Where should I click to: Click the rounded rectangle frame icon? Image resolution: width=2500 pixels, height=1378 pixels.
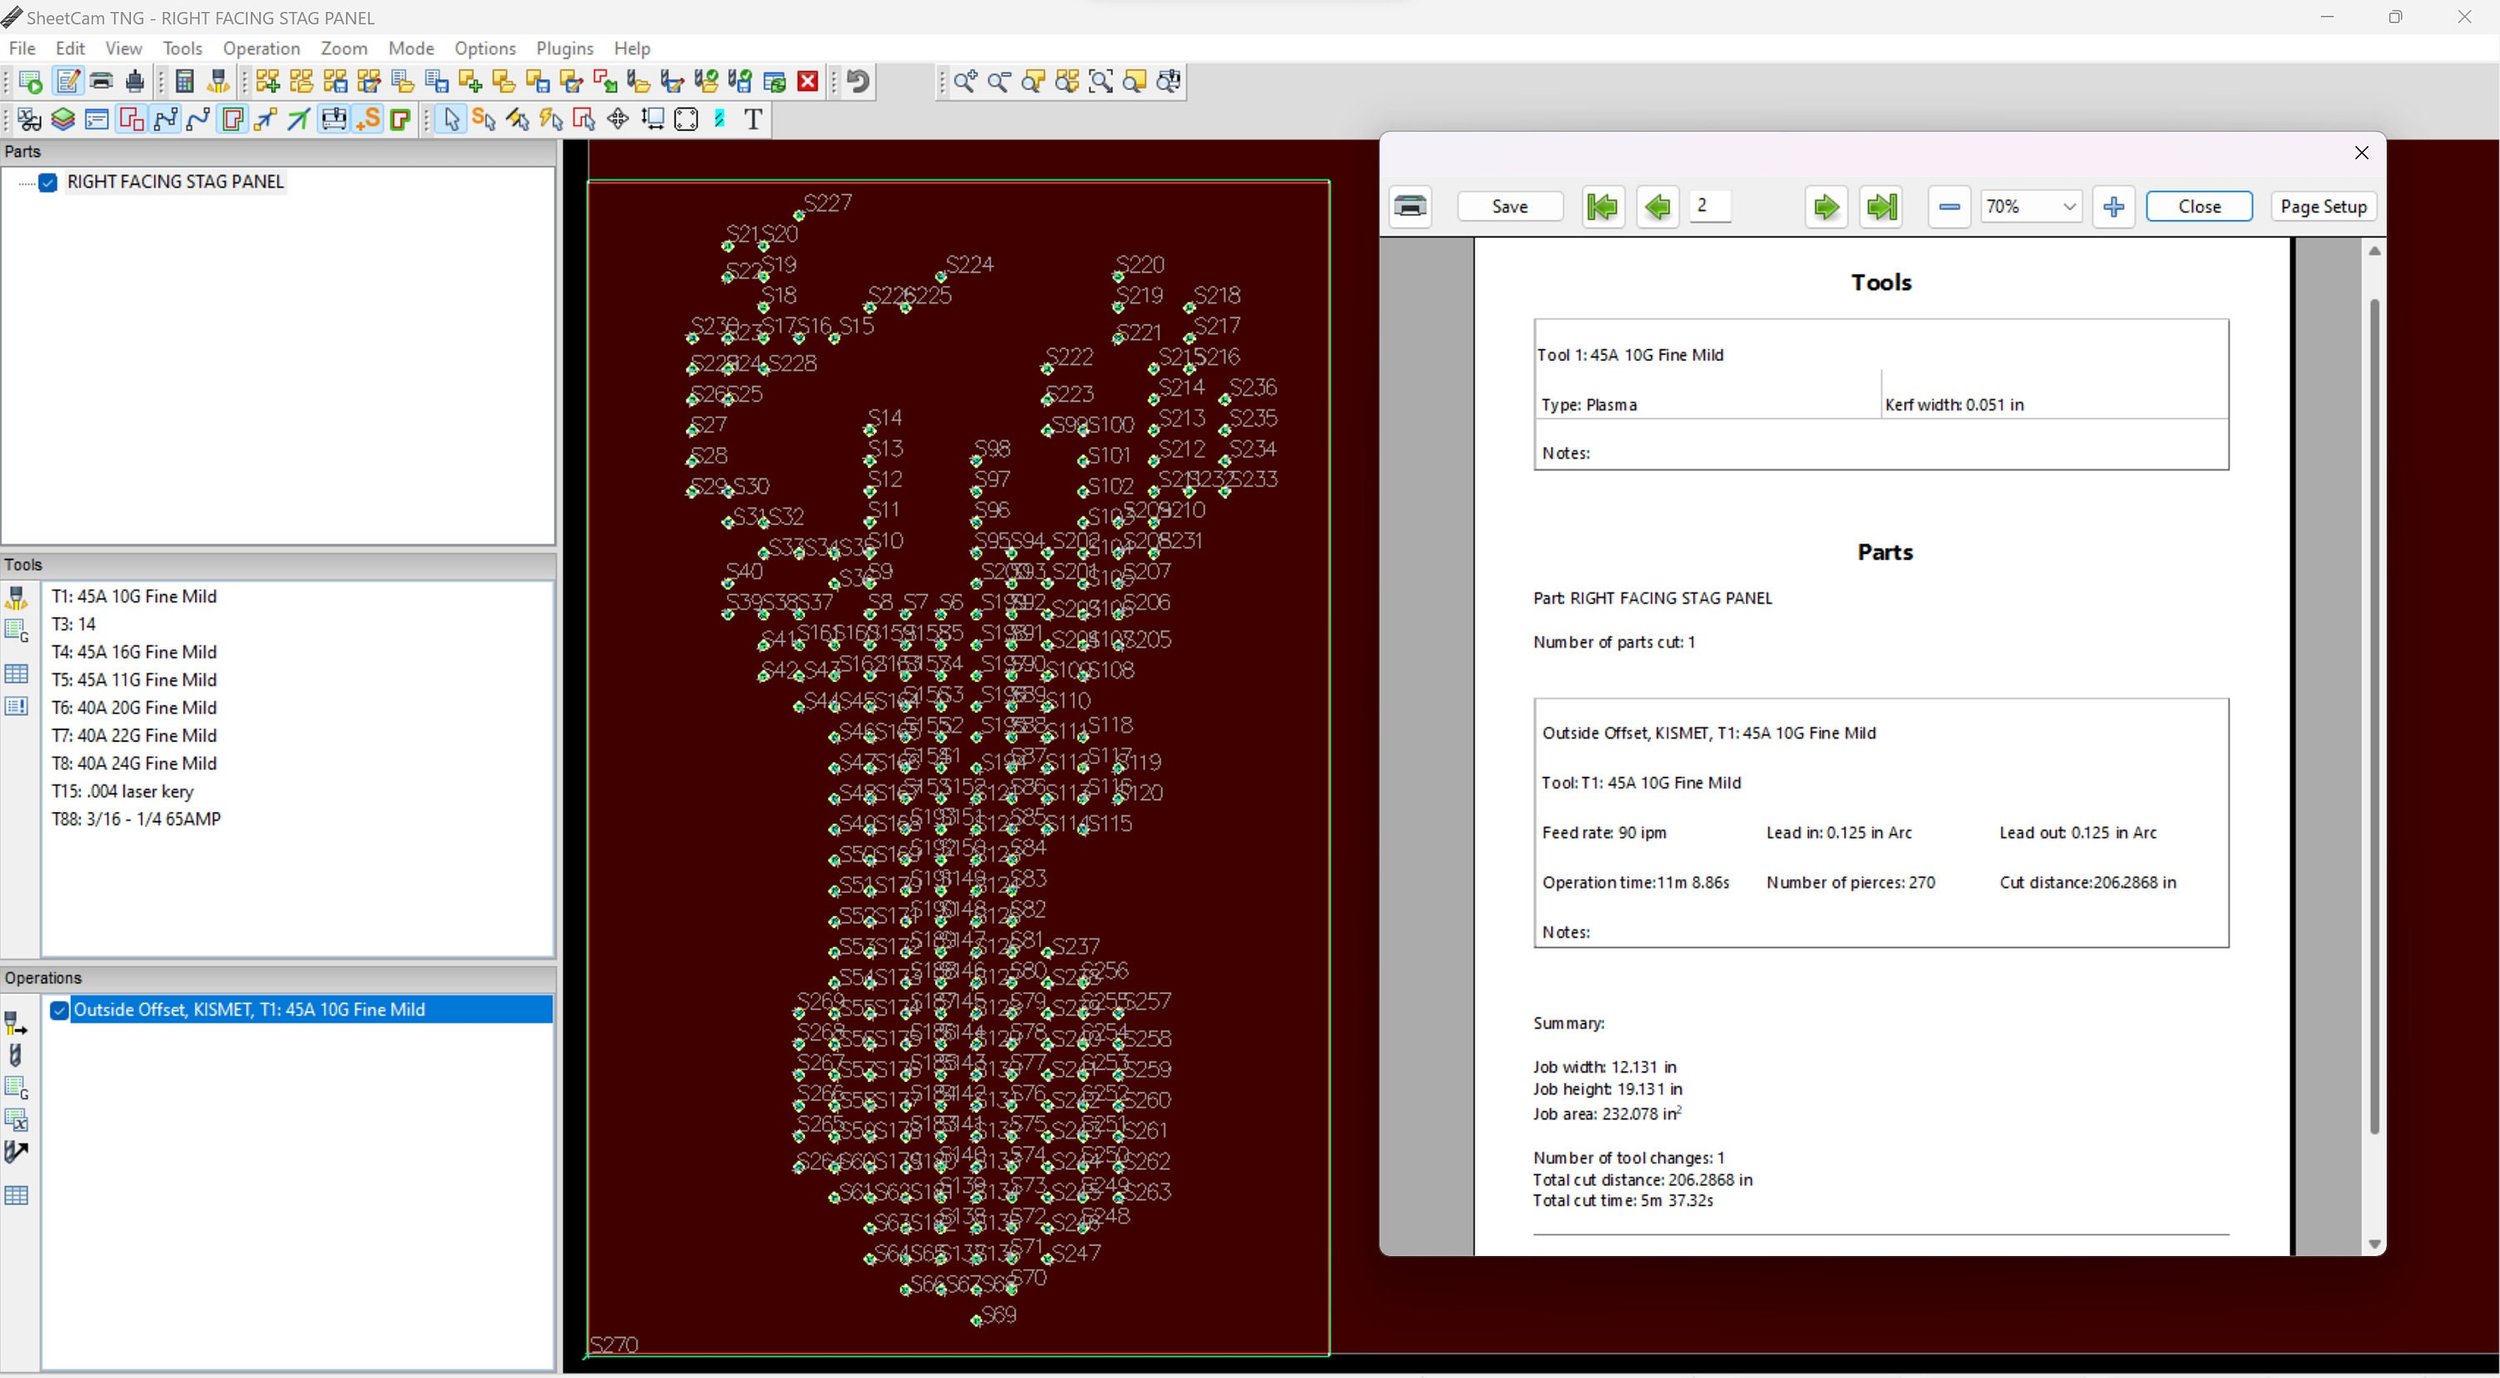click(686, 120)
